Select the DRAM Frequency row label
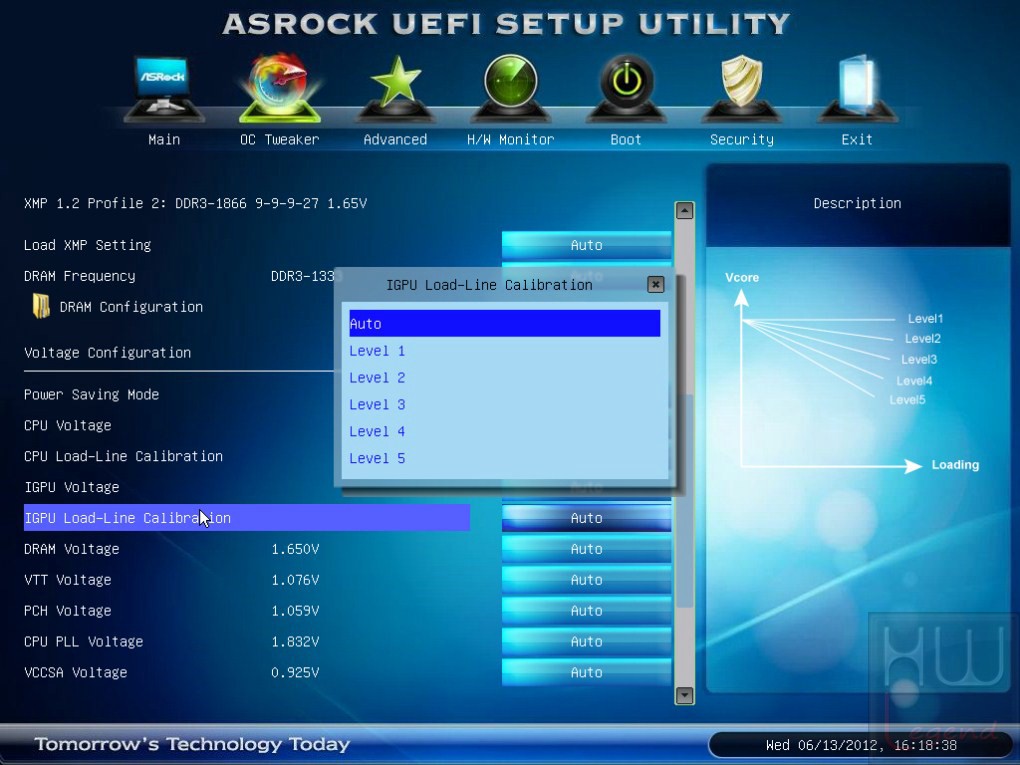The image size is (1020, 765). coord(79,276)
